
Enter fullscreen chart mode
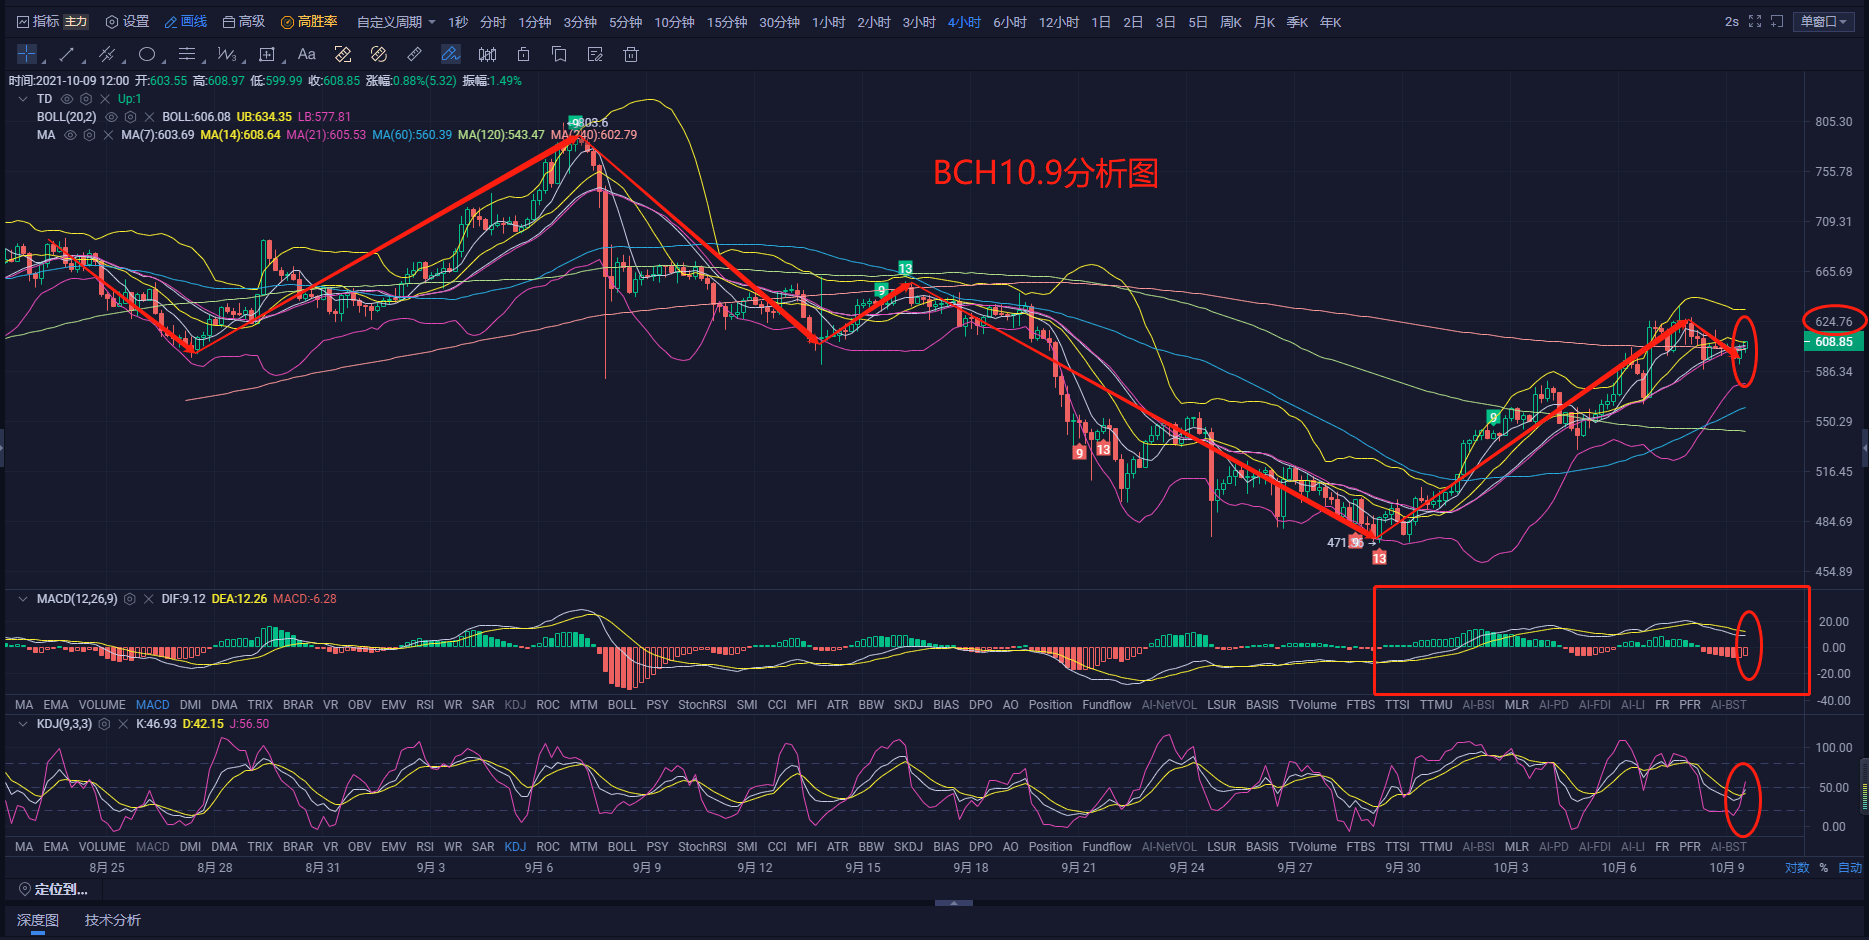coord(1755,21)
